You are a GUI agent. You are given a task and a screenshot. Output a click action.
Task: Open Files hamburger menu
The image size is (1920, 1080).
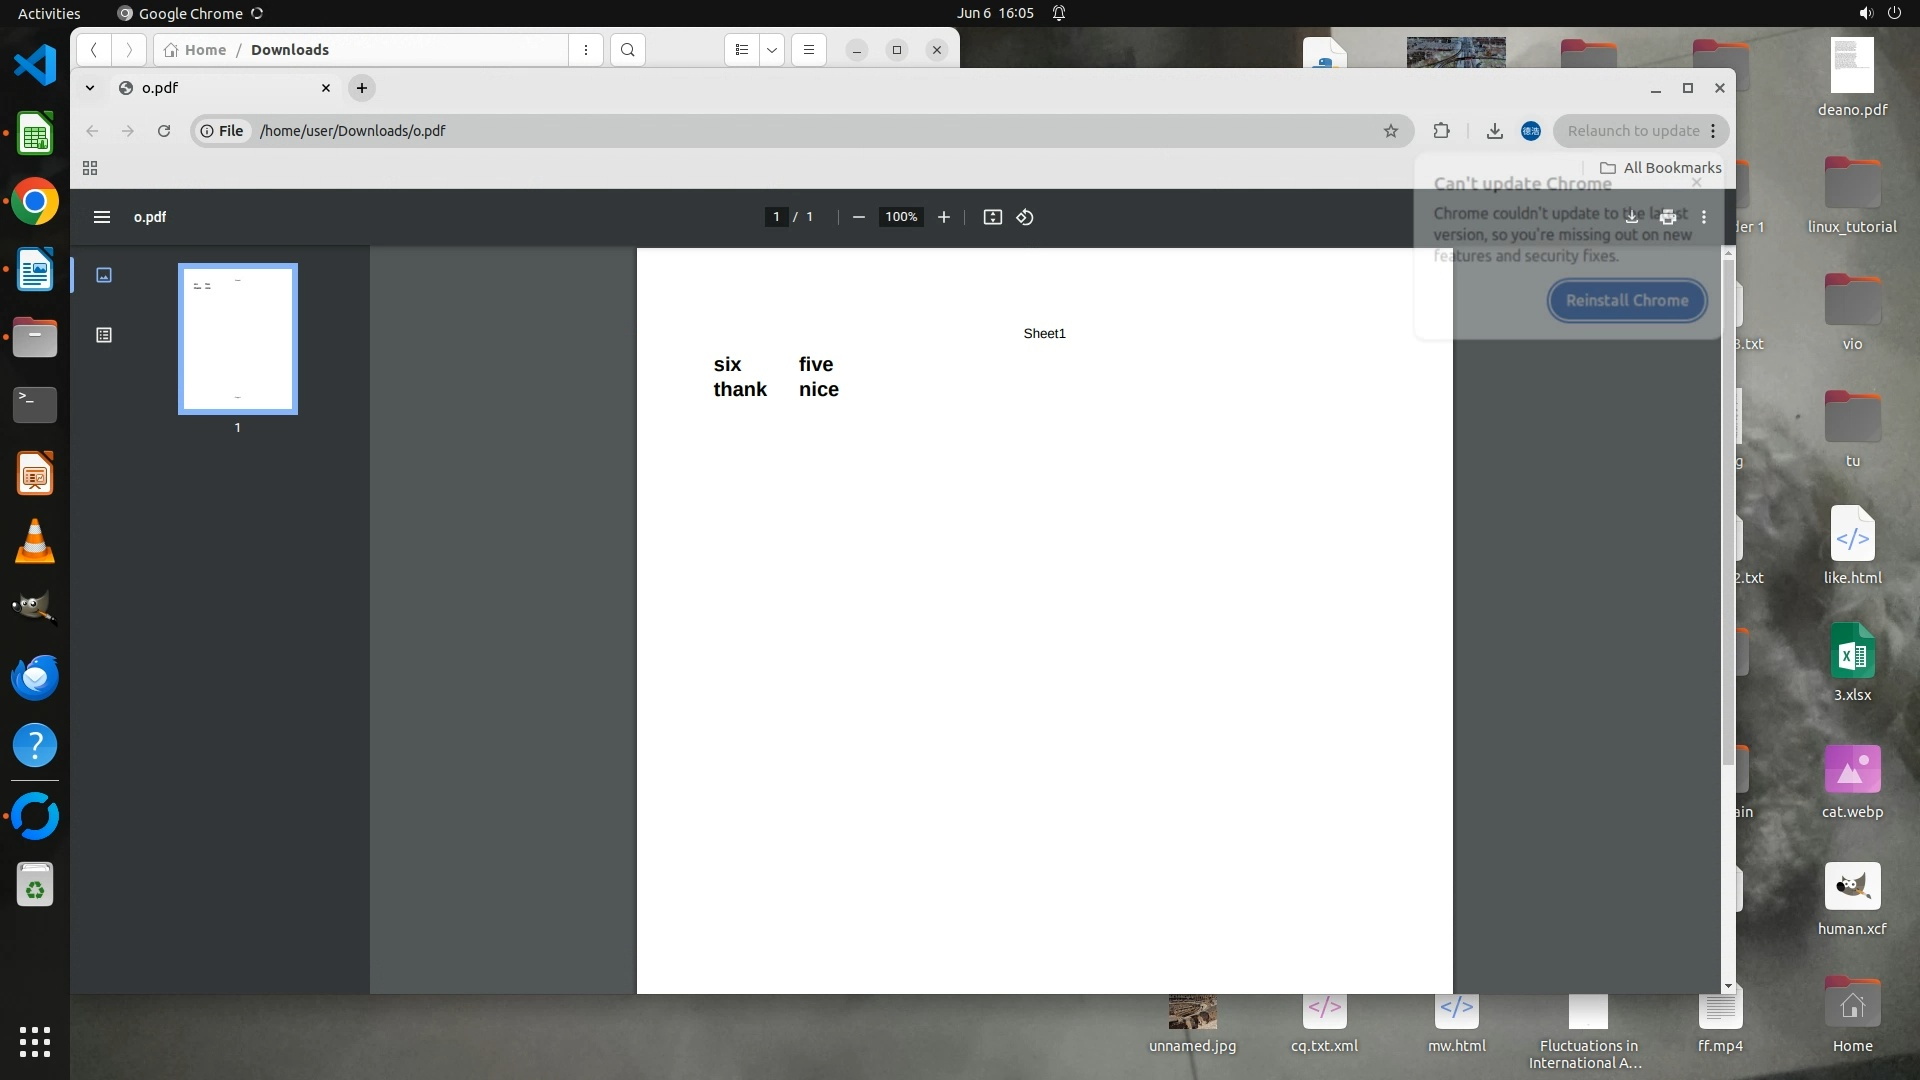coord(809,50)
